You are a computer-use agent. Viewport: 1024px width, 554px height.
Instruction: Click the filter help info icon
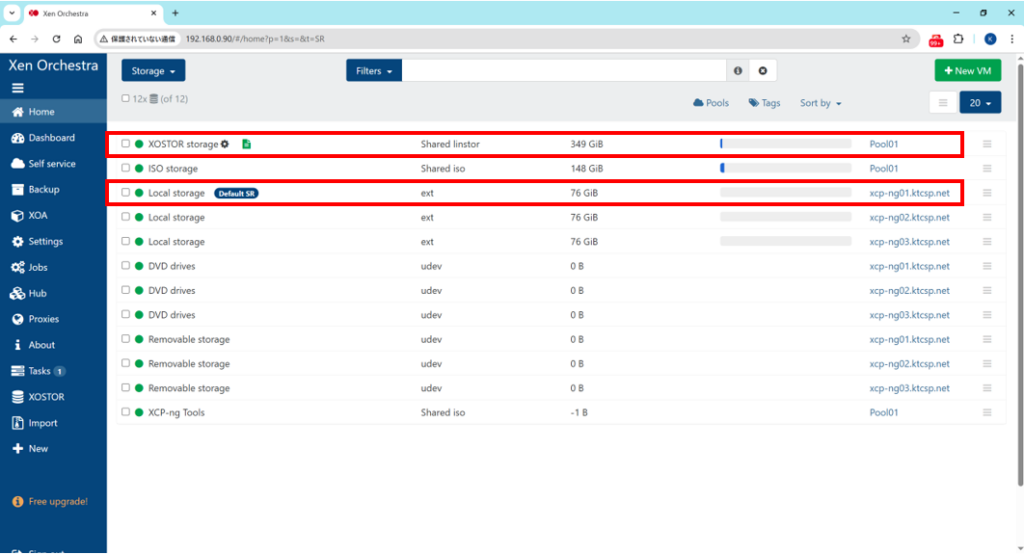point(738,71)
